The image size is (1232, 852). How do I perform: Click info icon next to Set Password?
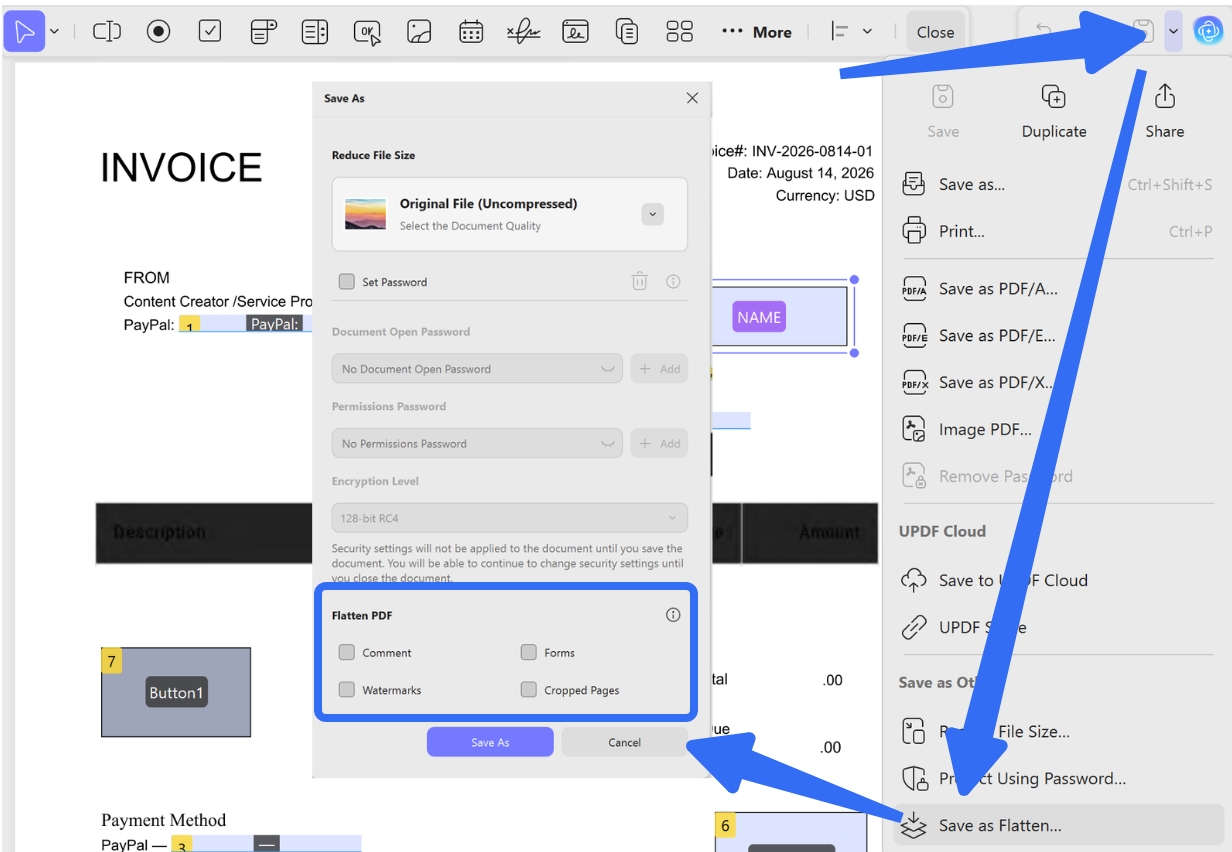(x=673, y=281)
